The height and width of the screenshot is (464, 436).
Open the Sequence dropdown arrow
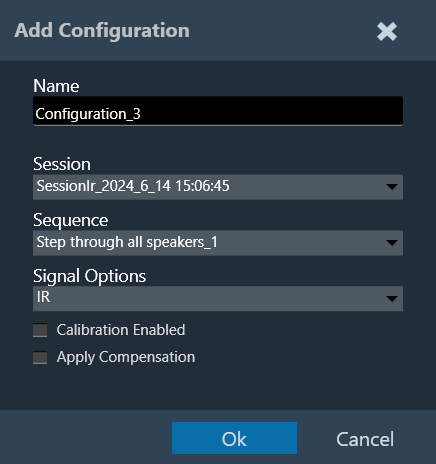point(392,243)
